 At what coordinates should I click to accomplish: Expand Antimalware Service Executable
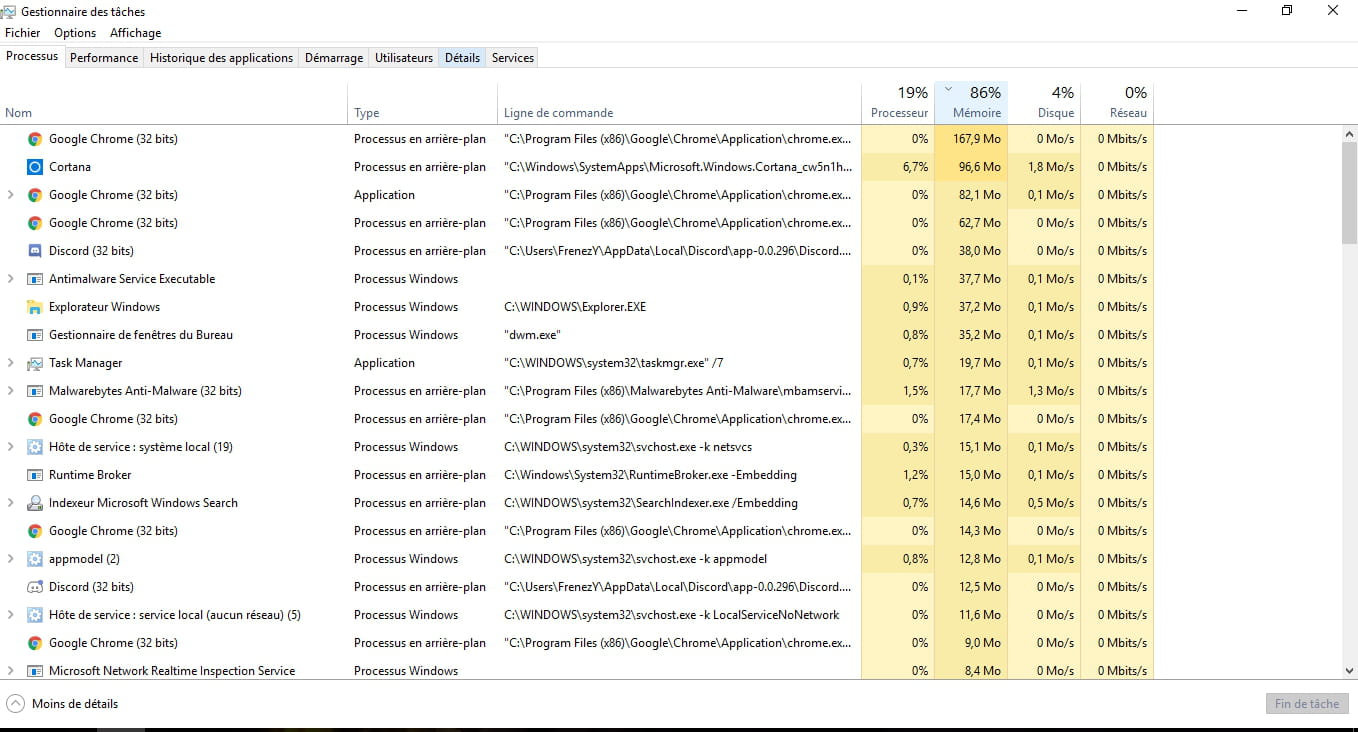point(11,279)
